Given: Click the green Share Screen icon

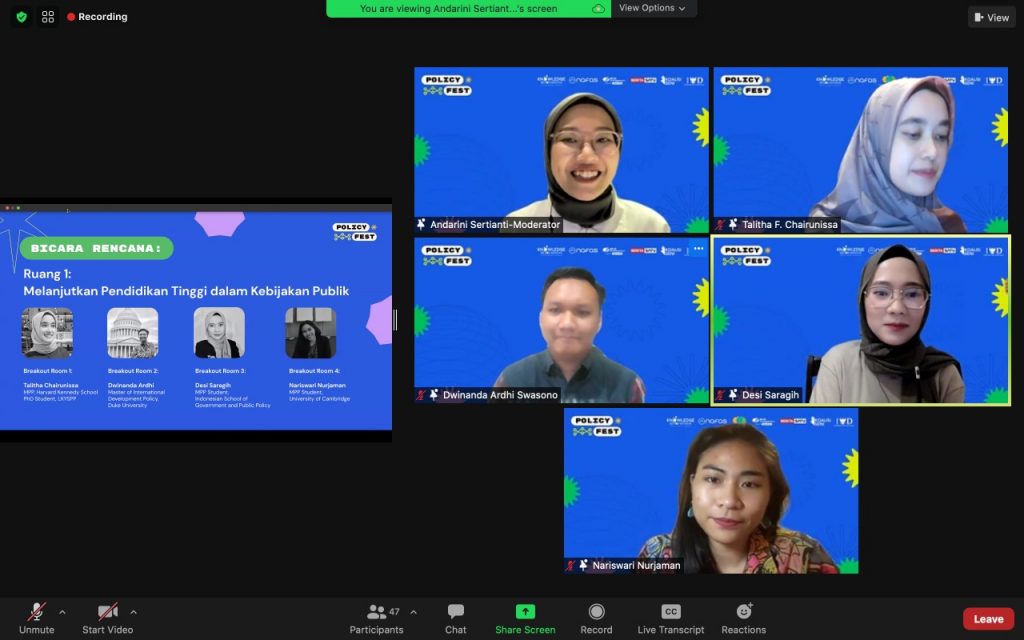Looking at the screenshot, I should coord(525,612).
